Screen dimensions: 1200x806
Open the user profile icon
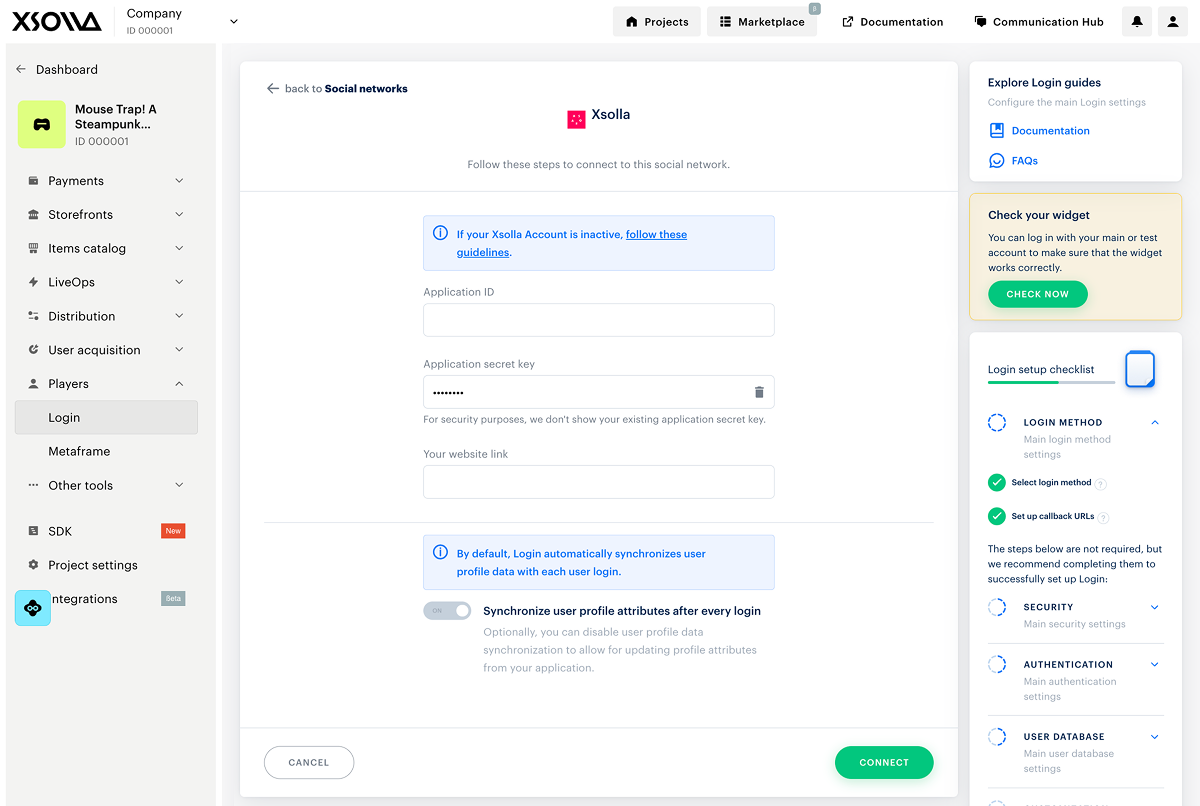pos(1172,21)
